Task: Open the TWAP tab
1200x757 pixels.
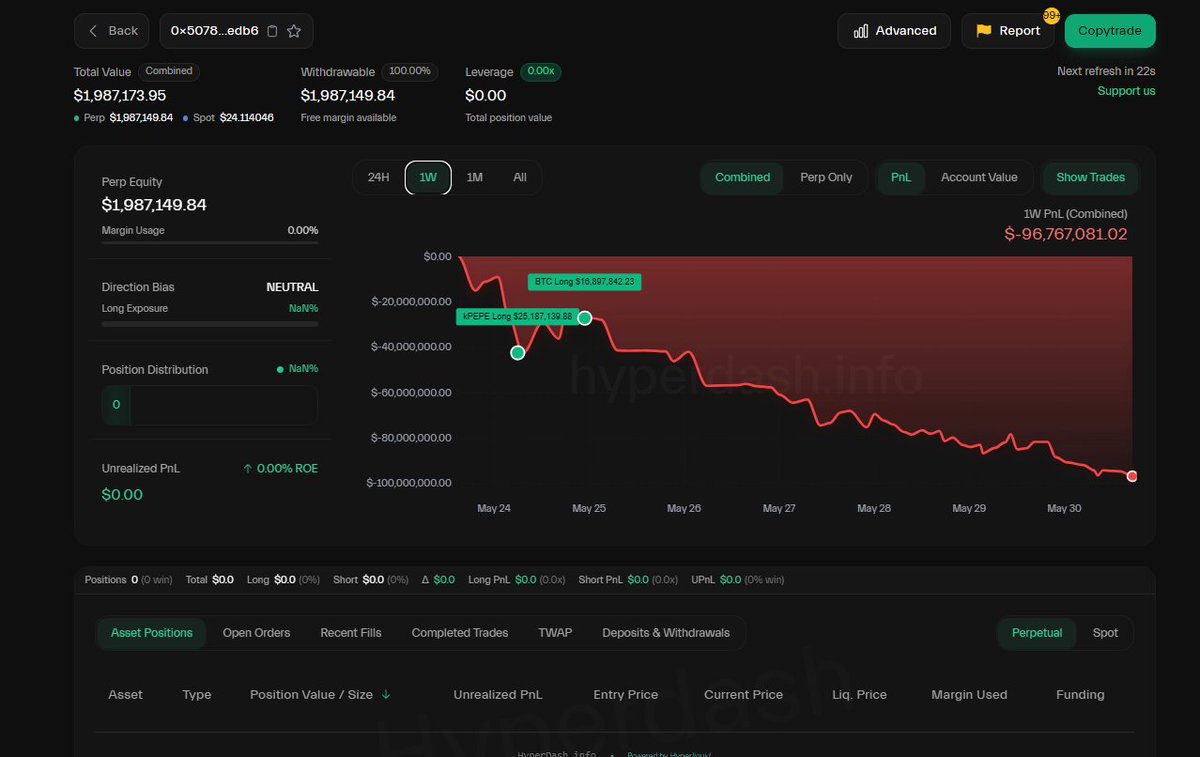Action: [x=555, y=633]
